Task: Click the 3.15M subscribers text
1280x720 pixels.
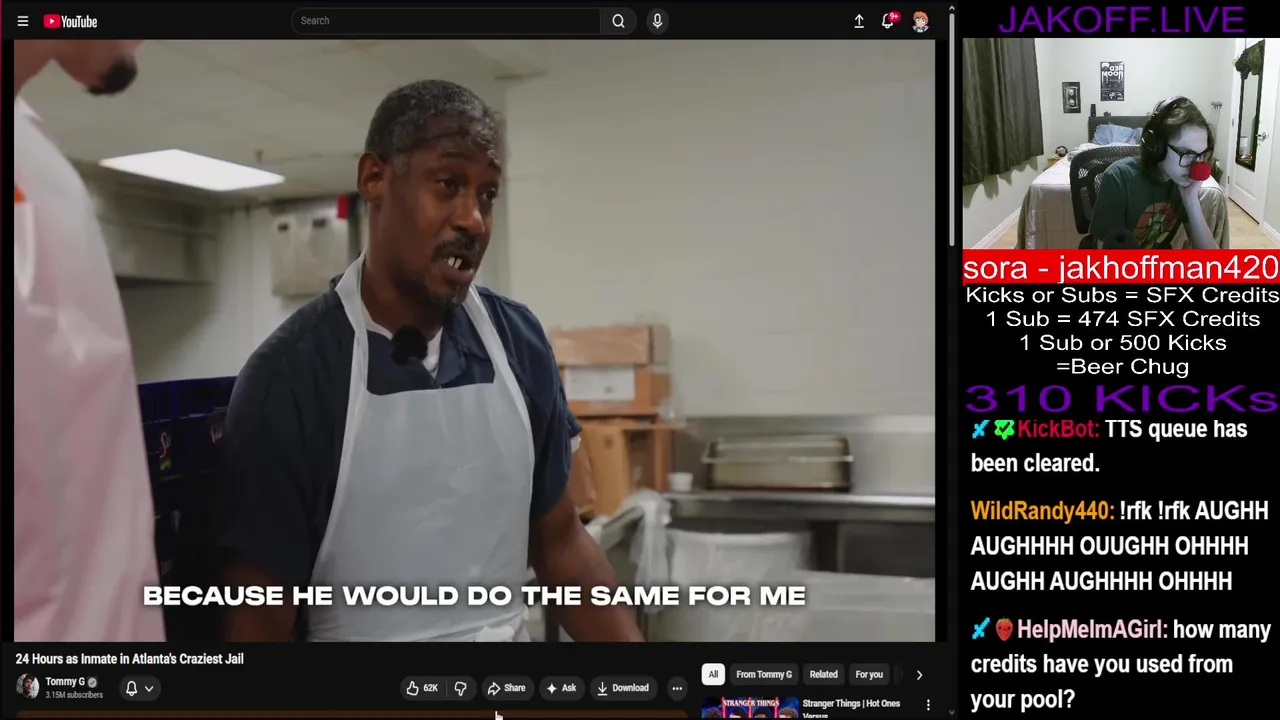Action: point(74,695)
